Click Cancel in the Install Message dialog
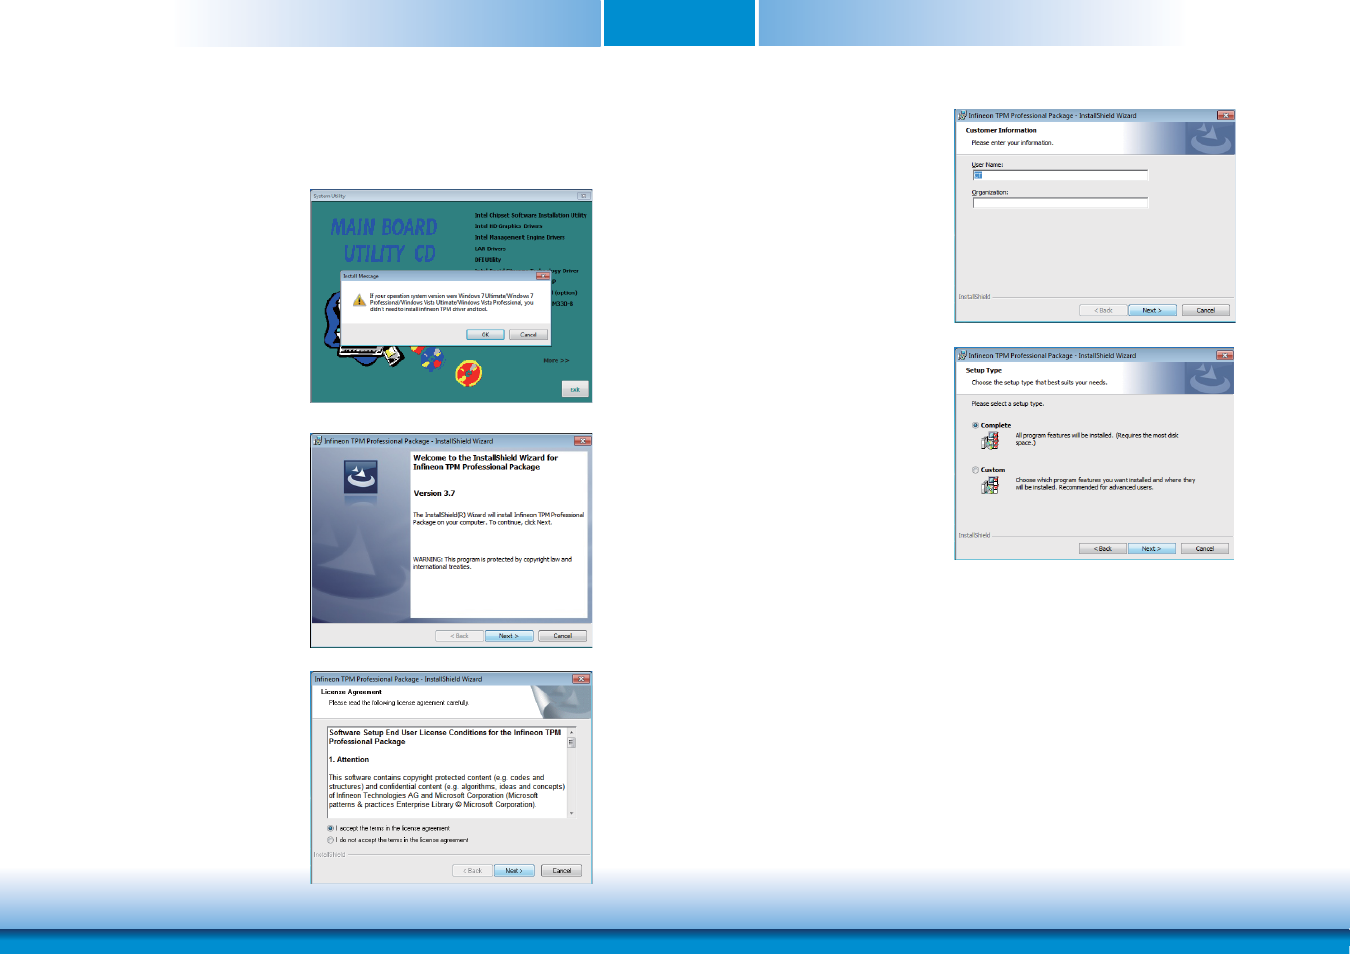Screen dimensions: 1350x954 [x=528, y=335]
